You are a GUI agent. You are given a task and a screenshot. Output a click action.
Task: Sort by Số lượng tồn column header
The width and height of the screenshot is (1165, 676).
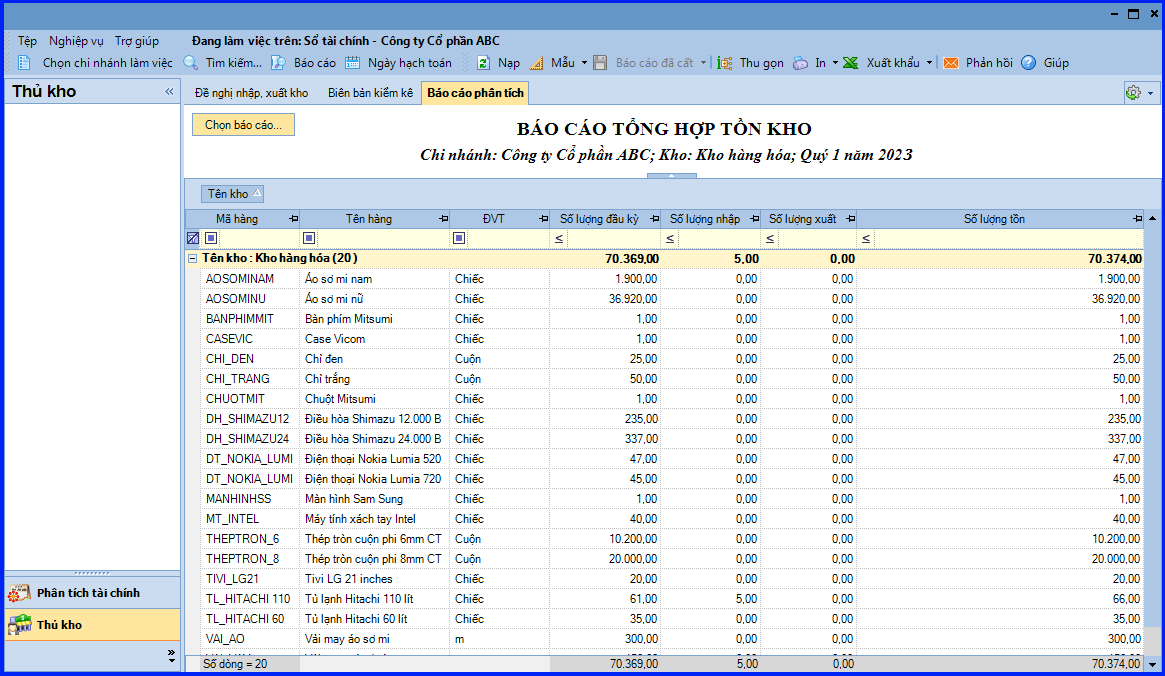[x=994, y=219]
